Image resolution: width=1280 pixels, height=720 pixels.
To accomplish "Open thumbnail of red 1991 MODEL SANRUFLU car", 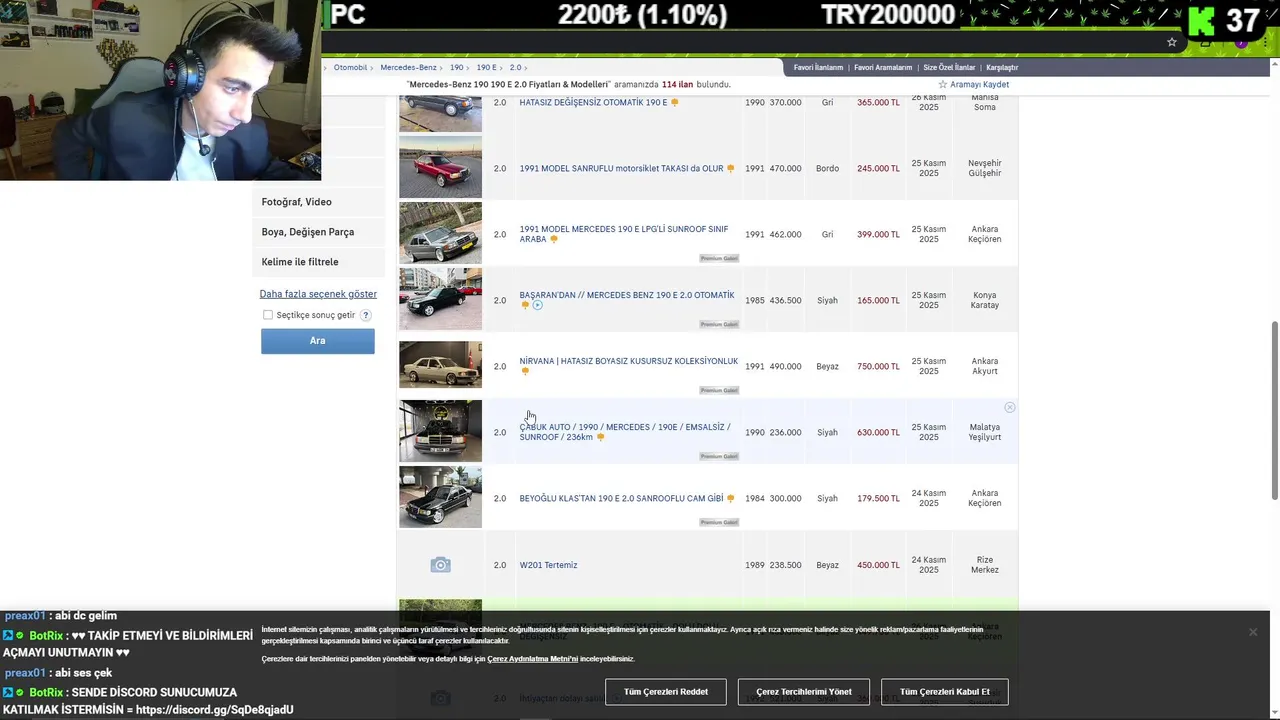I will coord(440,168).
